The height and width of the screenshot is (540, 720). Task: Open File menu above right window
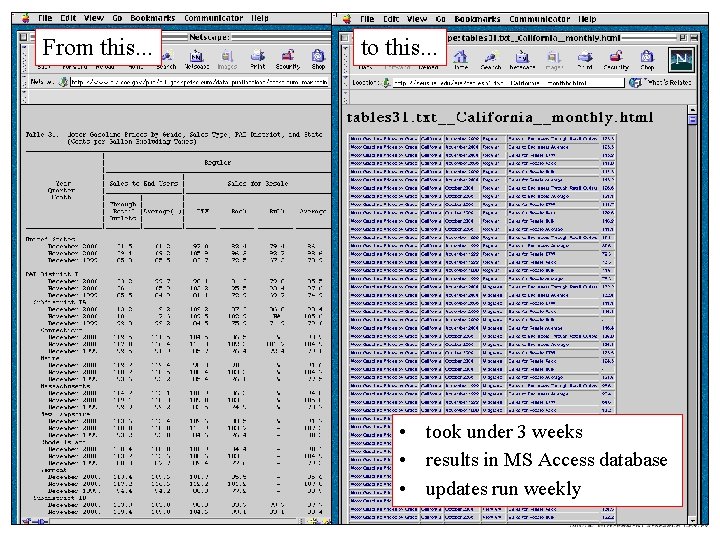tap(367, 19)
